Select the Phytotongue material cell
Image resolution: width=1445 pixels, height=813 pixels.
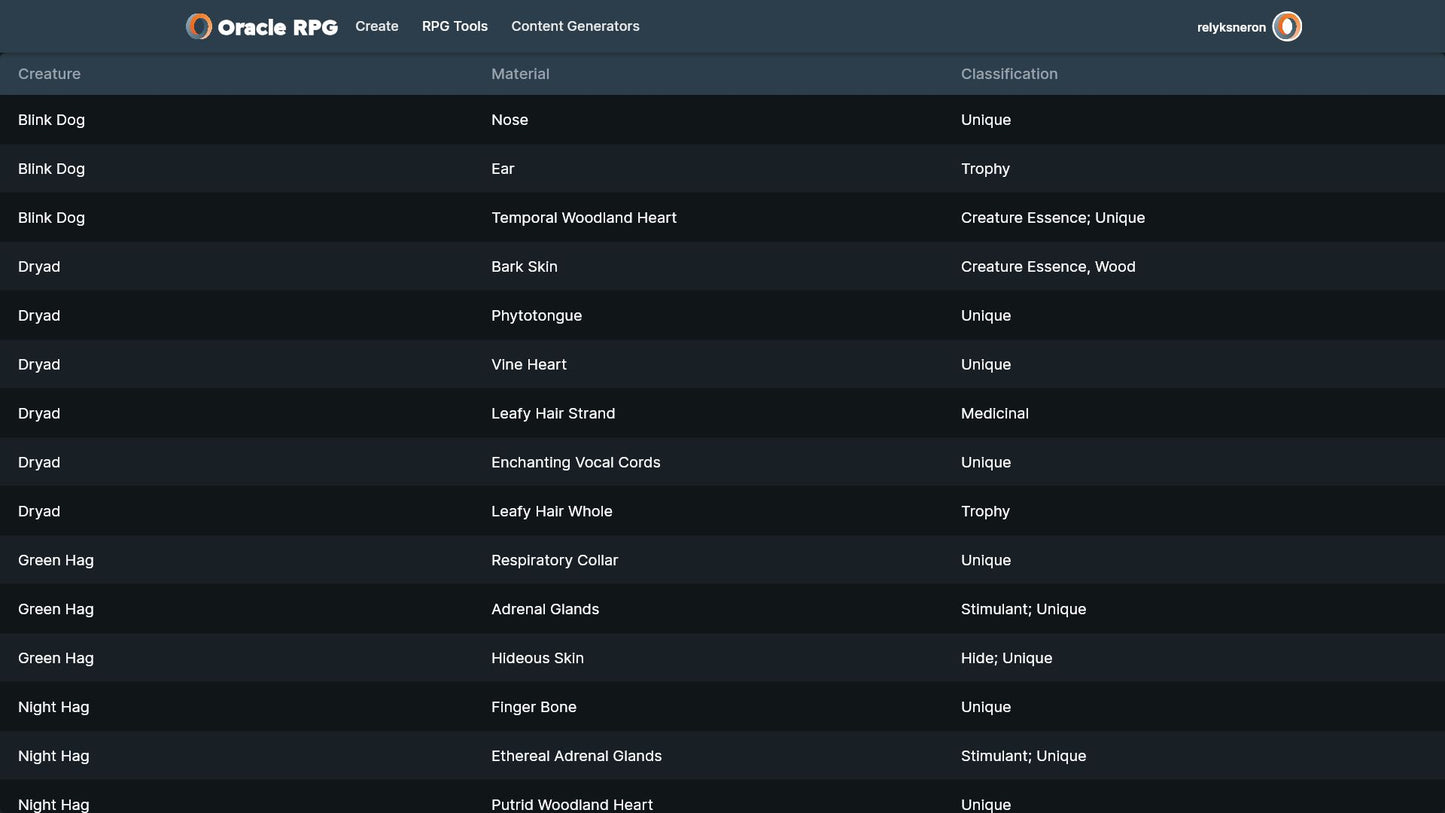pos(536,316)
